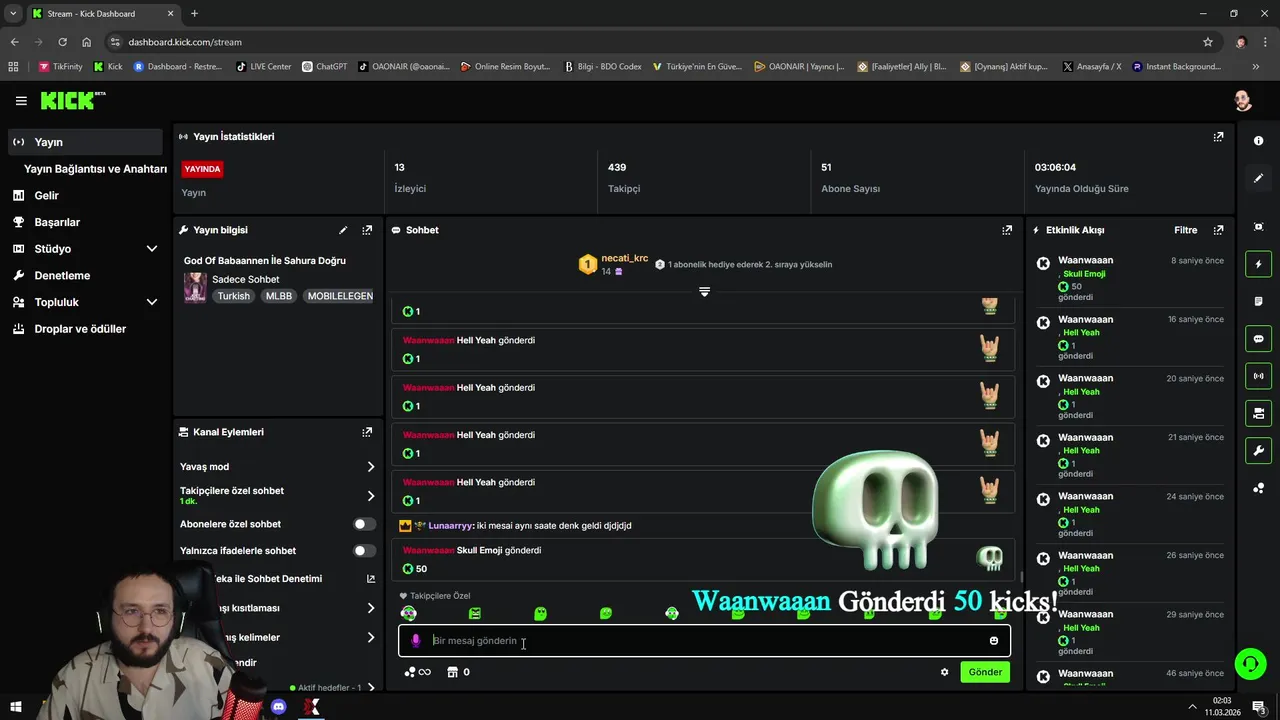Bookmark this page with the star icon
Image resolution: width=1280 pixels, height=720 pixels.
click(x=1208, y=42)
